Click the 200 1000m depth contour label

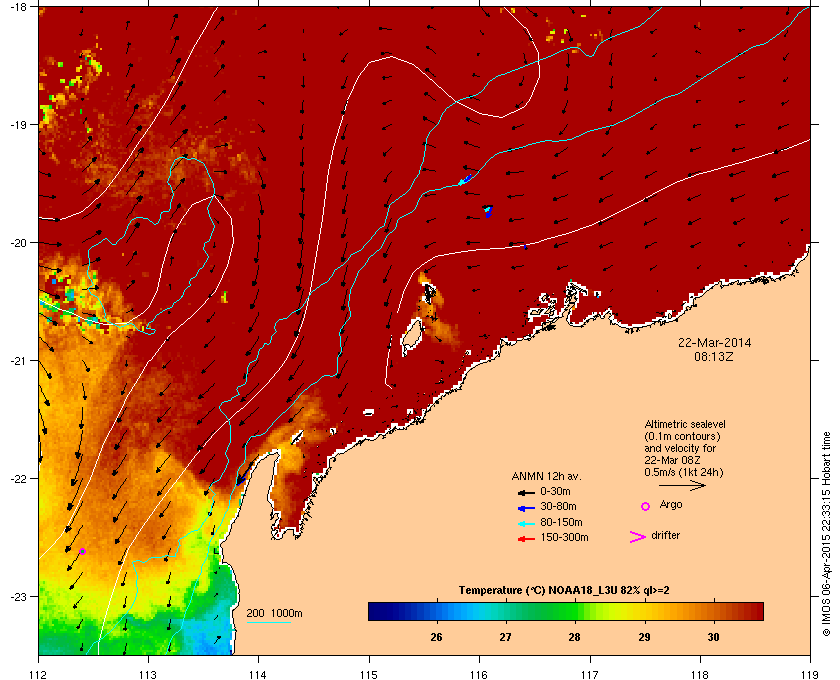click(x=274, y=613)
